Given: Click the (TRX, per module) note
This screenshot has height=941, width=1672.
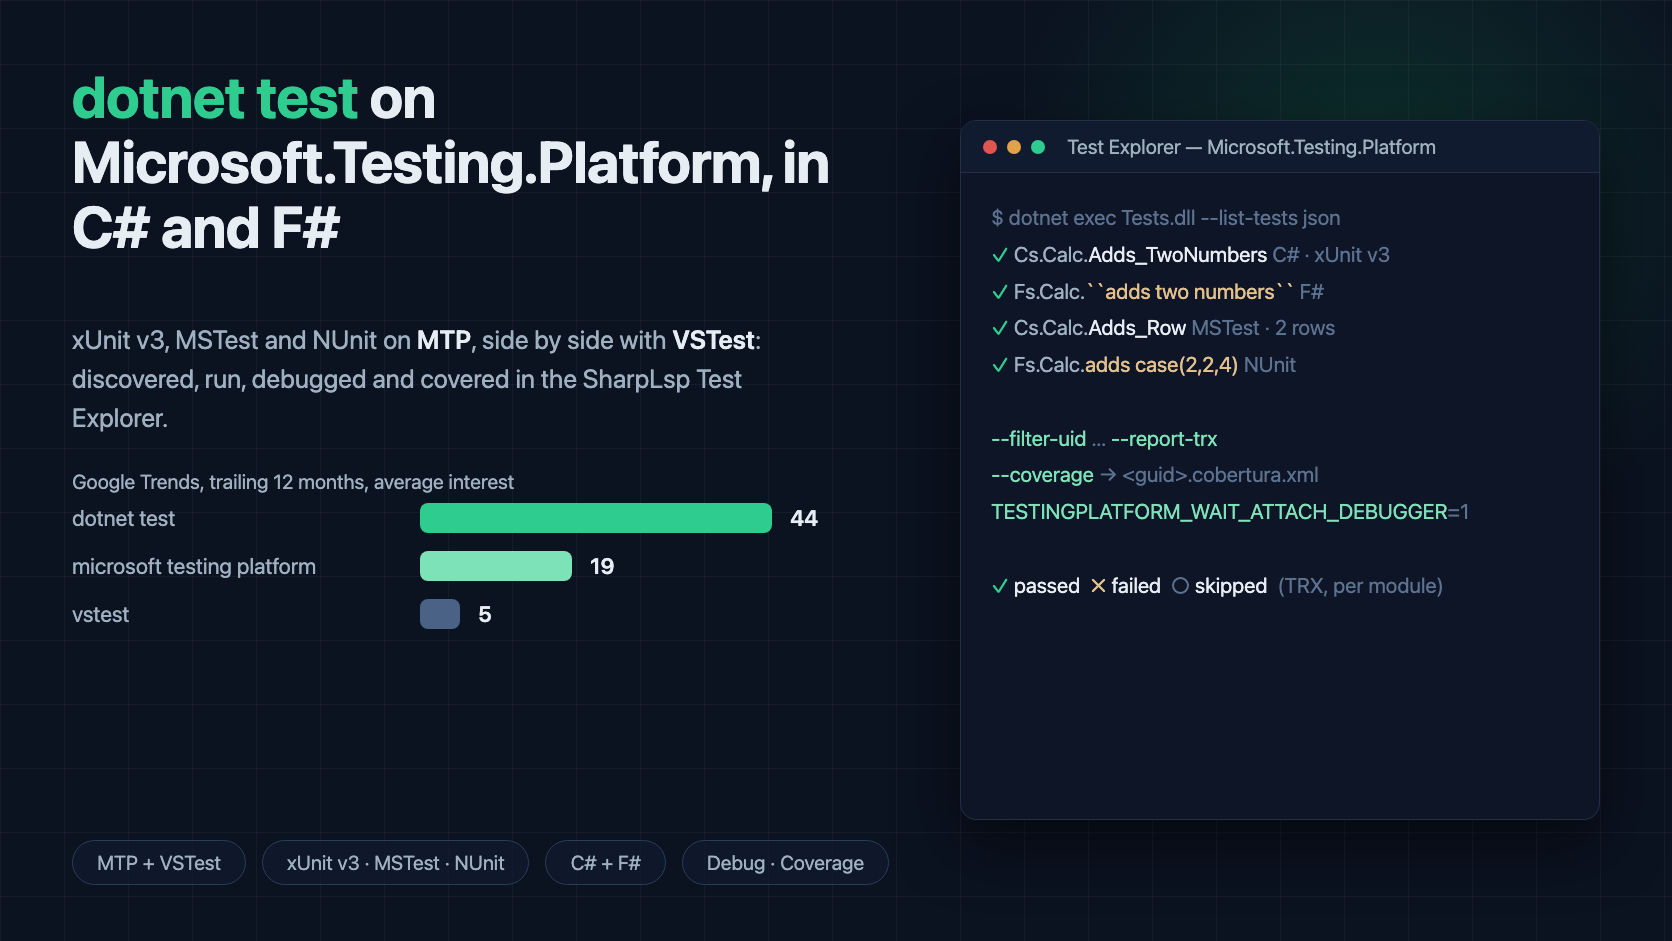Looking at the screenshot, I should coord(1360,586).
